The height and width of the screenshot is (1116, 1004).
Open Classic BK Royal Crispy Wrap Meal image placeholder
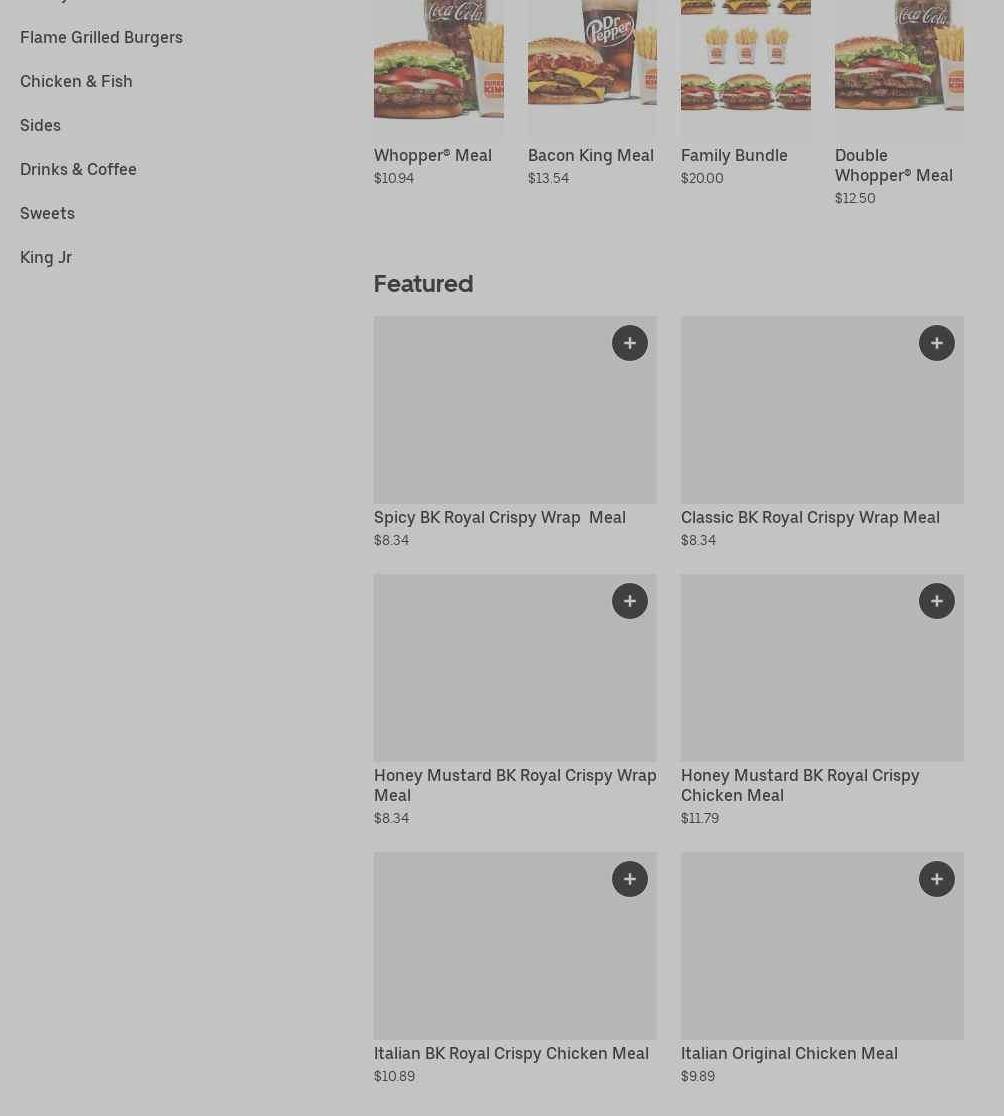tap(822, 410)
